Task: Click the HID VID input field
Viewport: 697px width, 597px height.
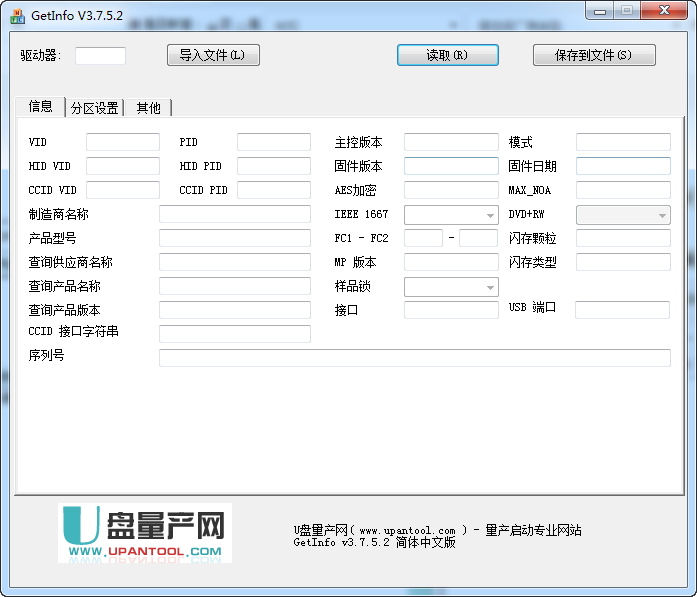Action: [x=123, y=166]
